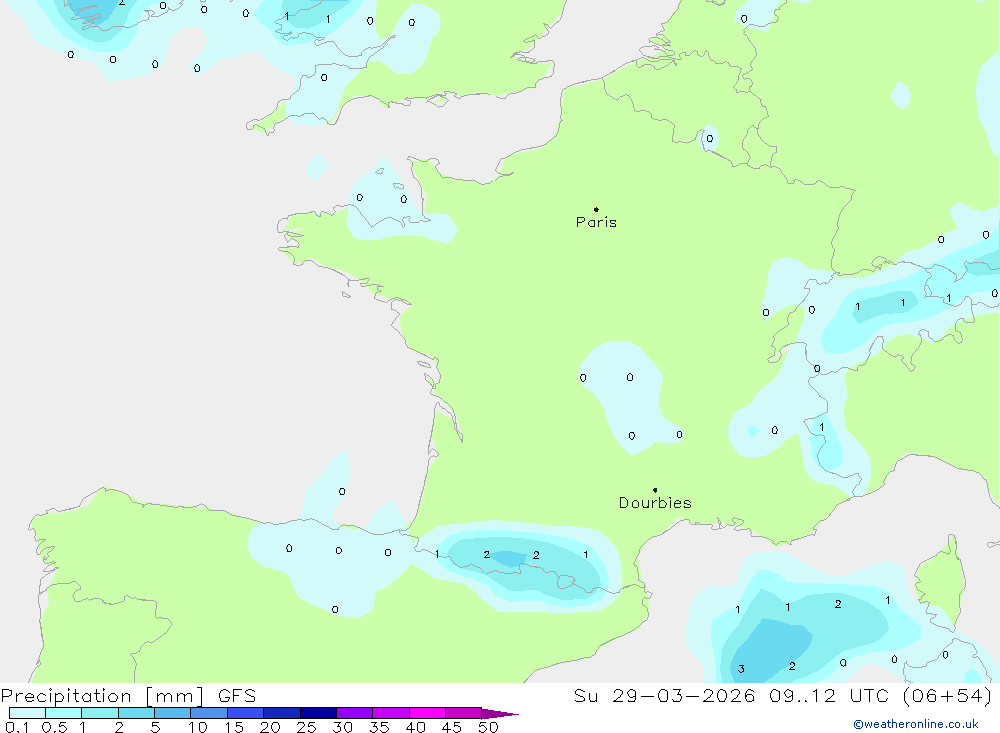Click the arrow tip of the legend scale

pos(501,714)
